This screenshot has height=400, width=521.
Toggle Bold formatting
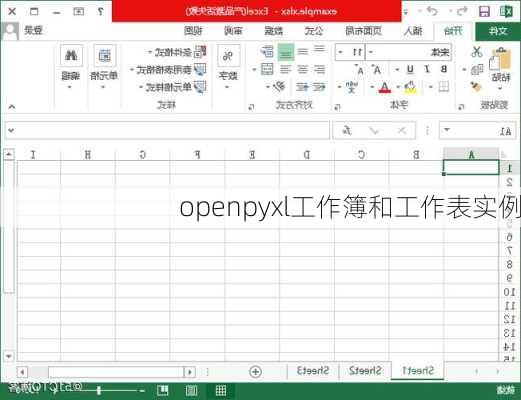coord(443,69)
